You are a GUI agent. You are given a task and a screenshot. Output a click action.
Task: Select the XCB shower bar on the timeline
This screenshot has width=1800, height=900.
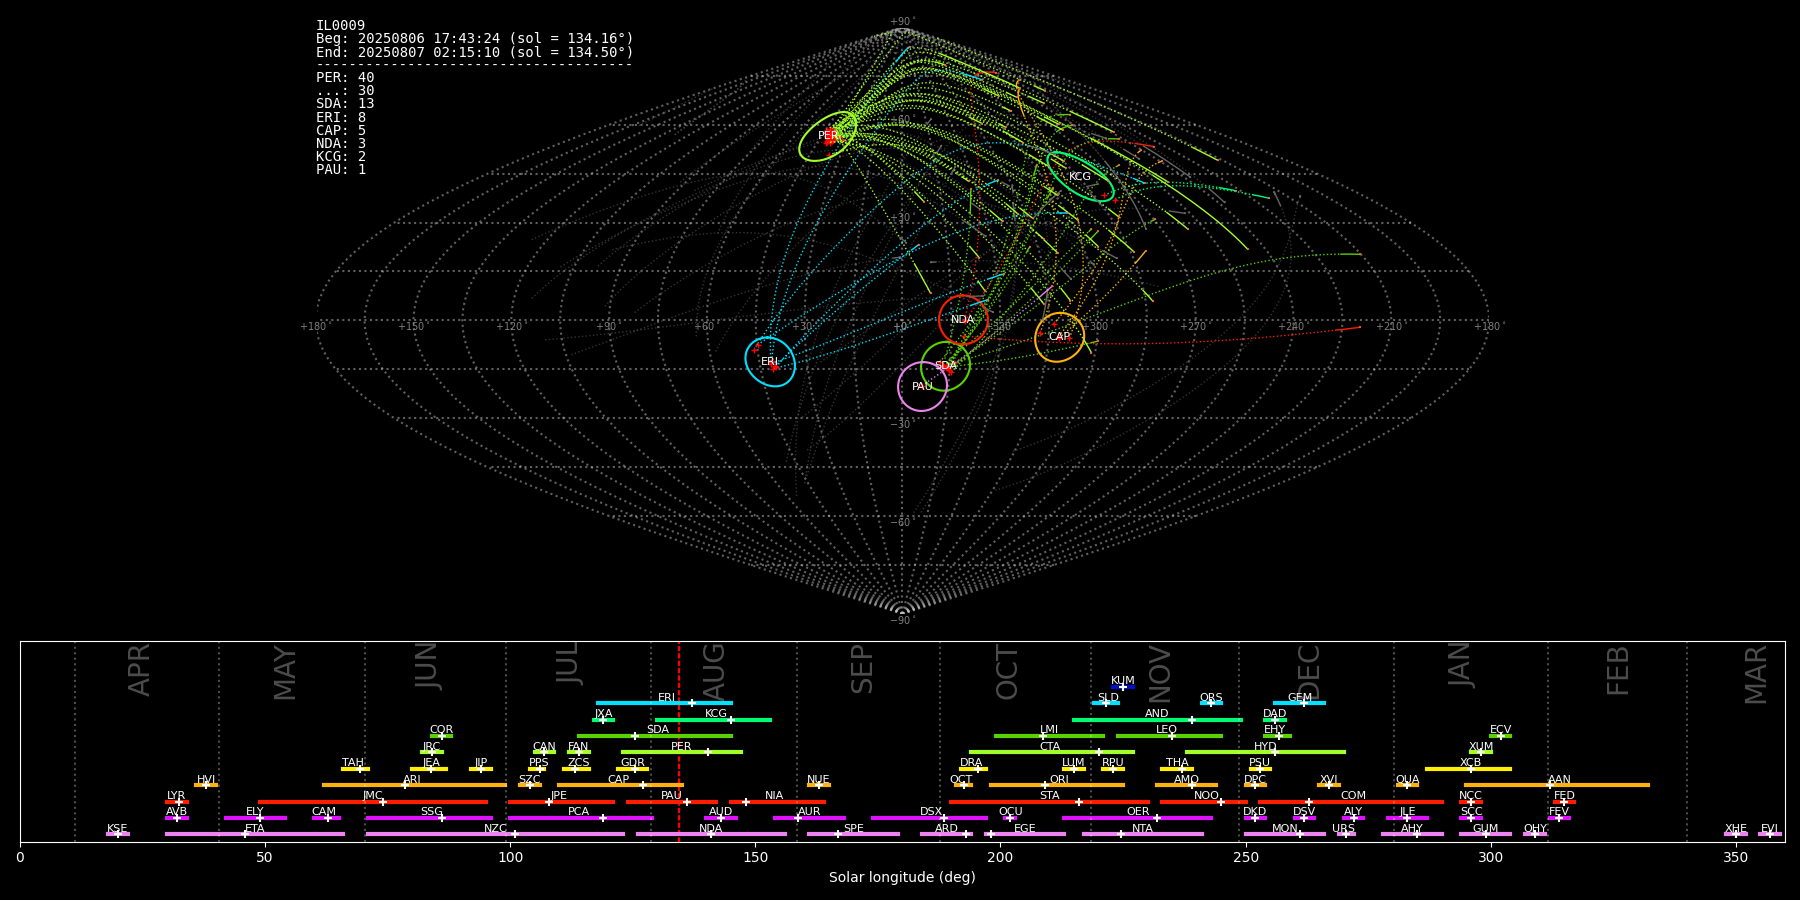1468,769
